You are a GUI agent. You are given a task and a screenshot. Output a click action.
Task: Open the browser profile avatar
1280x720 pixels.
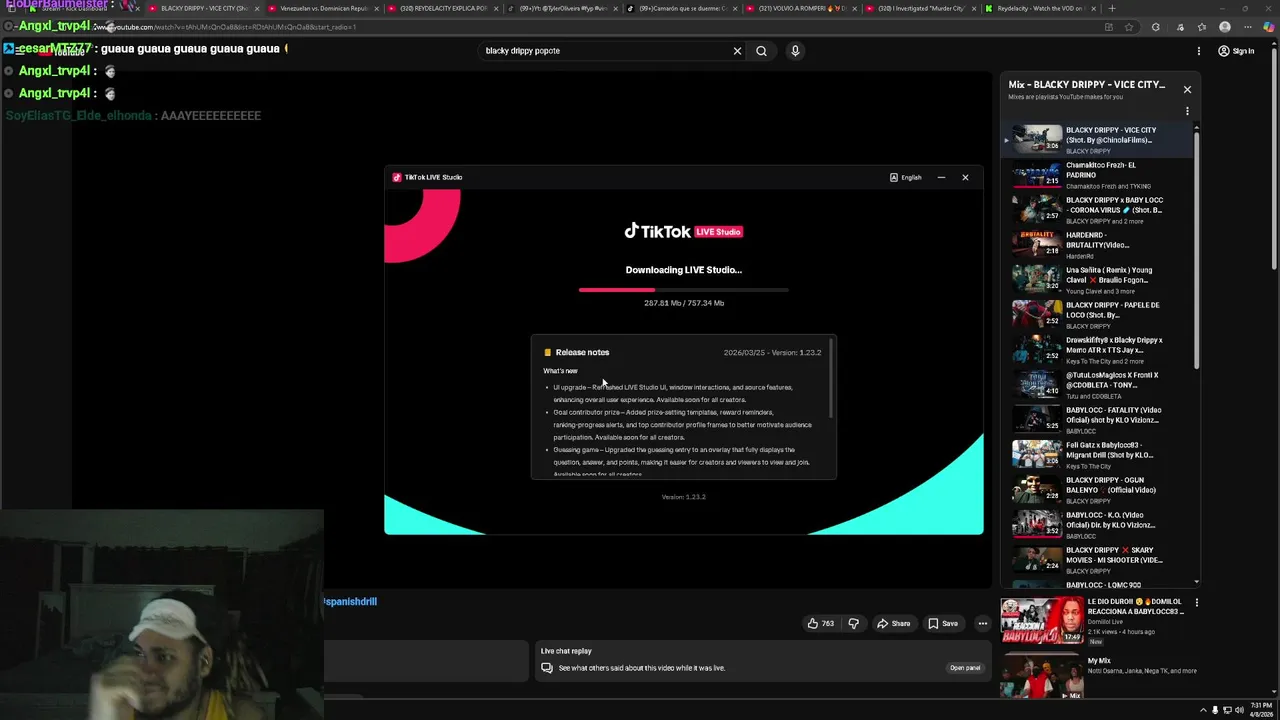(x=1226, y=27)
